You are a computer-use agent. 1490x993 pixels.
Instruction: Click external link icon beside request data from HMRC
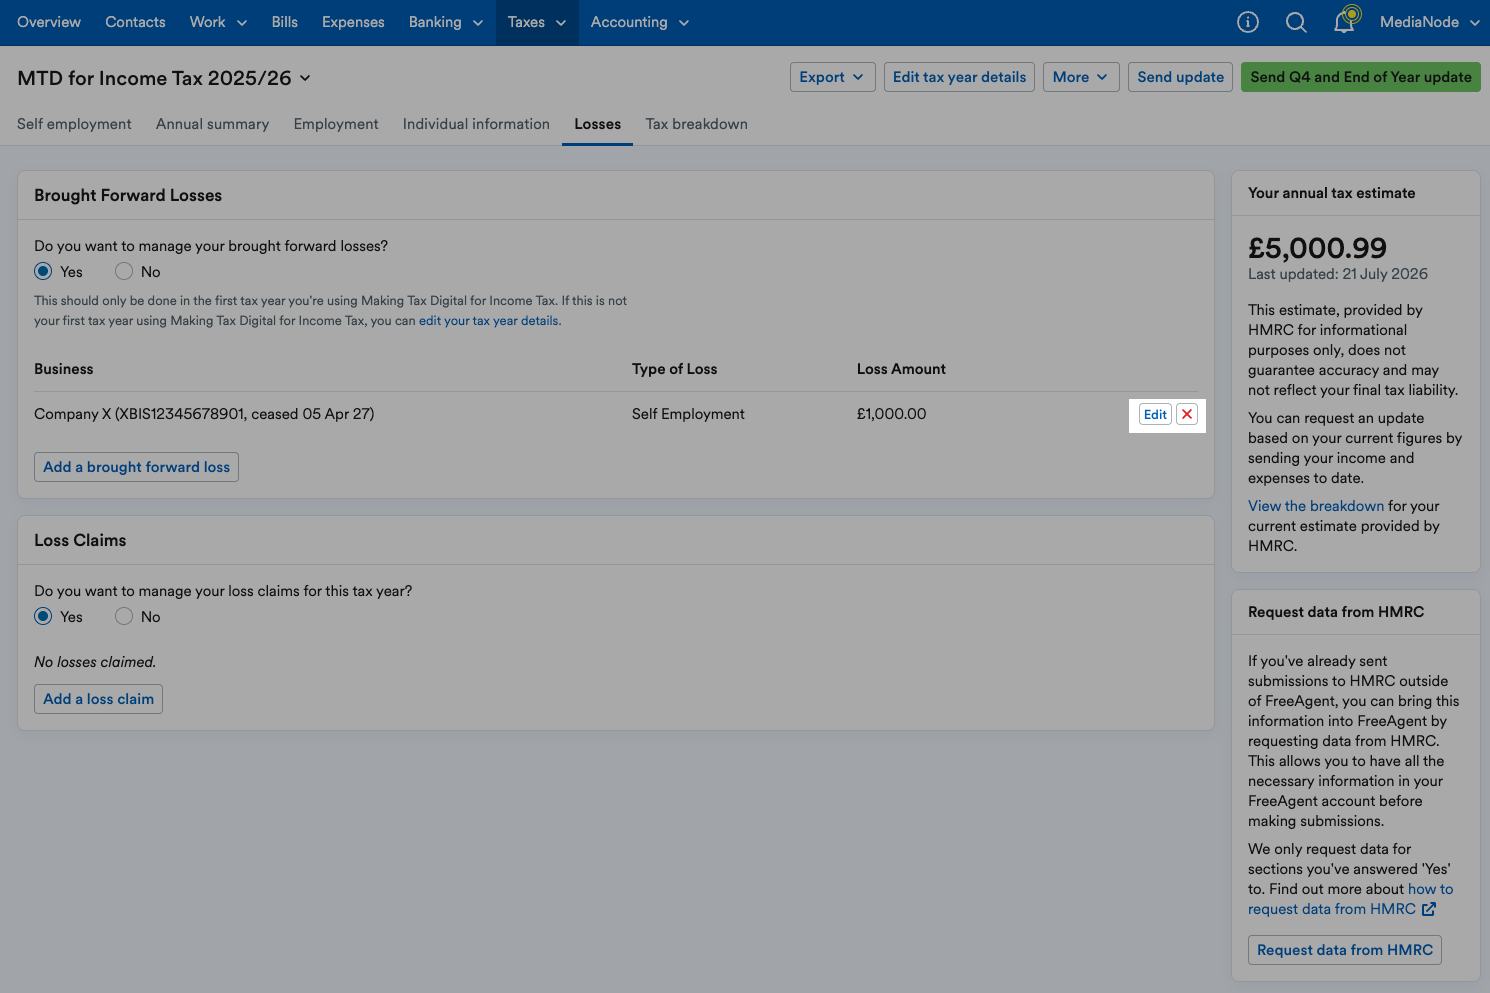(x=1429, y=909)
